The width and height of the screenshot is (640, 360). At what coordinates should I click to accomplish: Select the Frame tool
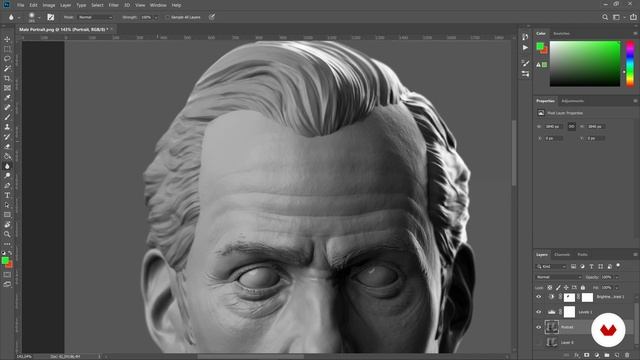point(7,88)
